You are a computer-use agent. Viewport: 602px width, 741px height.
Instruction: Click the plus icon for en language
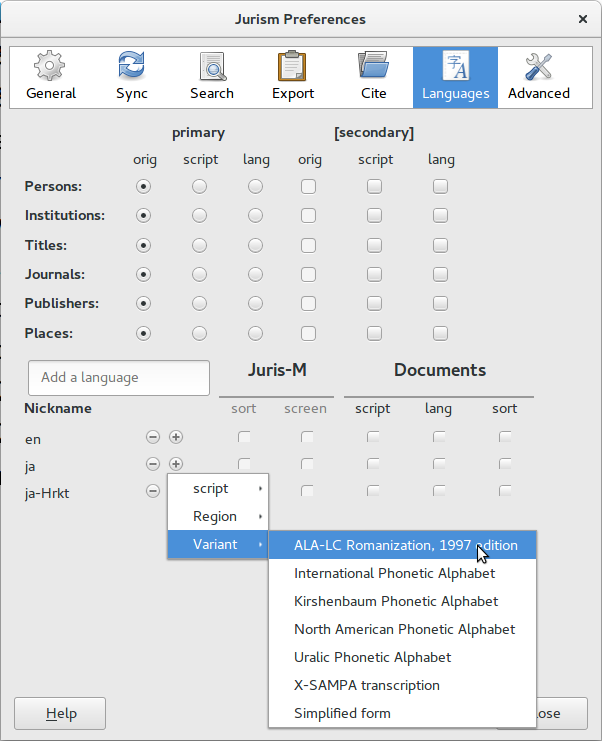[x=176, y=437]
